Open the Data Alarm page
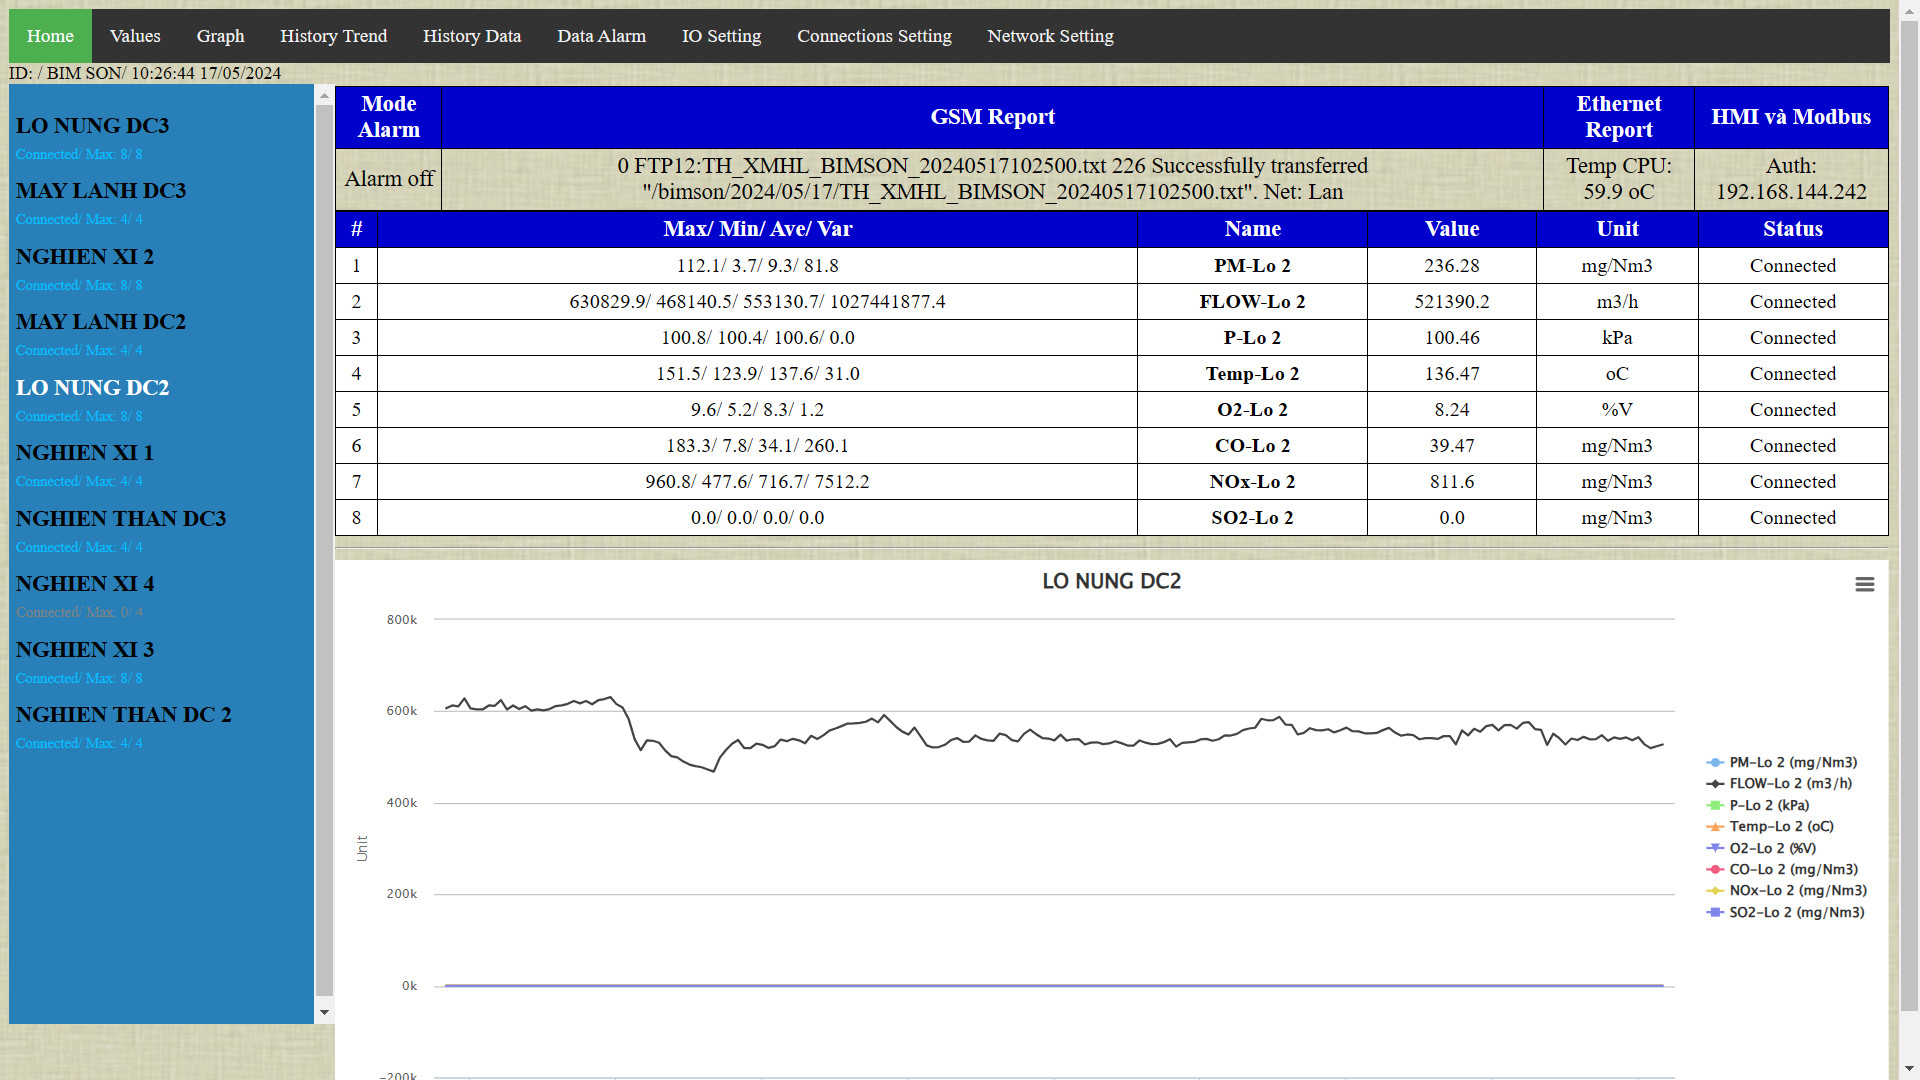Image resolution: width=1920 pixels, height=1080 pixels. 601,36
